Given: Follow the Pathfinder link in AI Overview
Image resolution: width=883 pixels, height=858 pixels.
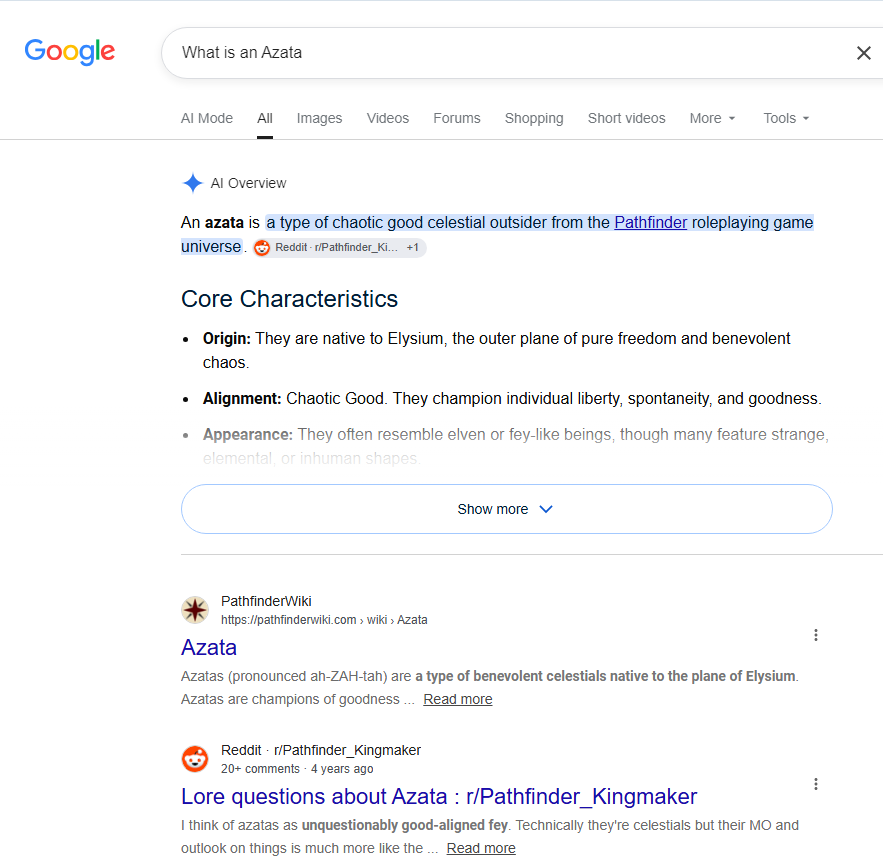Looking at the screenshot, I should (x=650, y=222).
